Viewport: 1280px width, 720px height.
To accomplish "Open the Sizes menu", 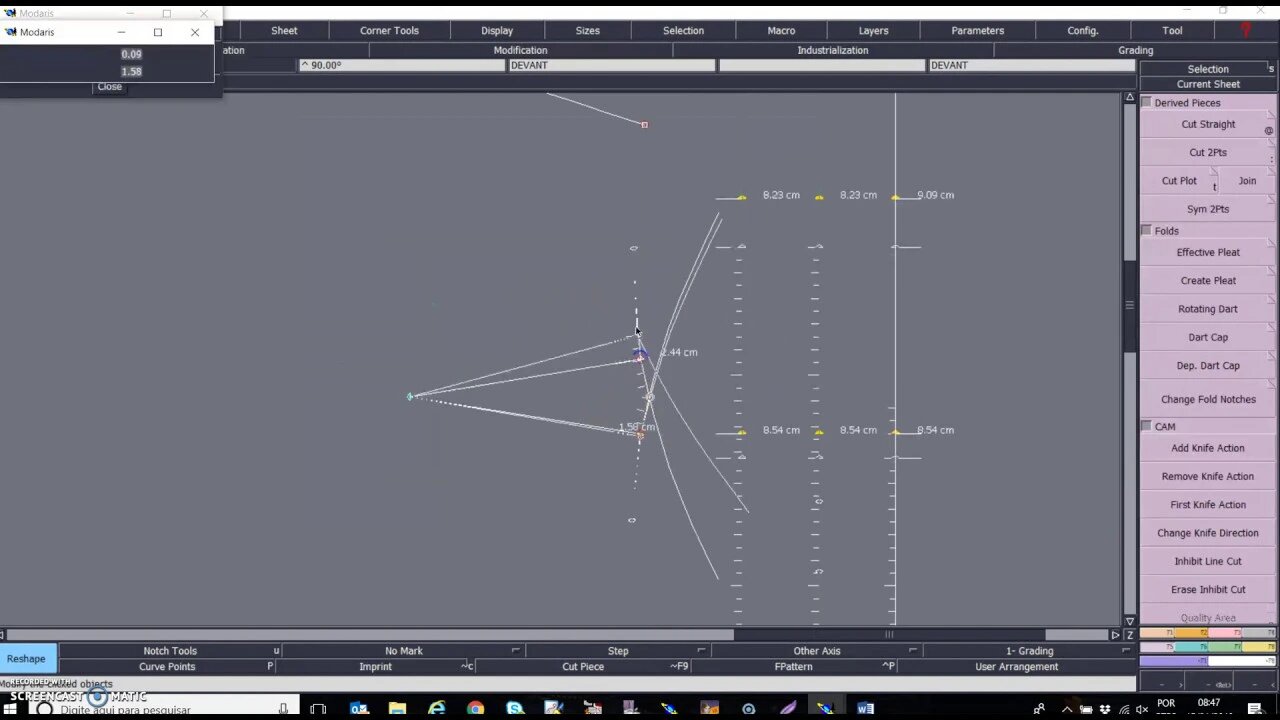I will click(x=588, y=30).
